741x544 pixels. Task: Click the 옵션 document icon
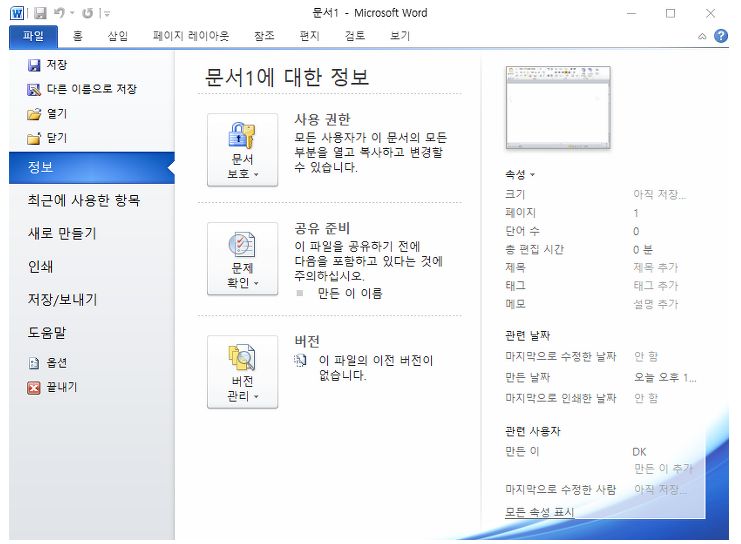click(x=34, y=363)
